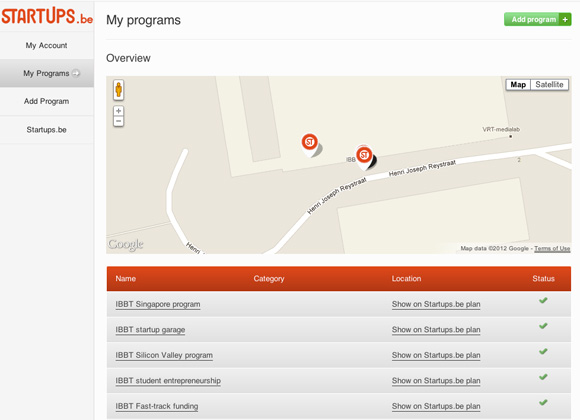Click the green Add program button
Image resolution: width=580 pixels, height=420 pixels.
coord(537,19)
